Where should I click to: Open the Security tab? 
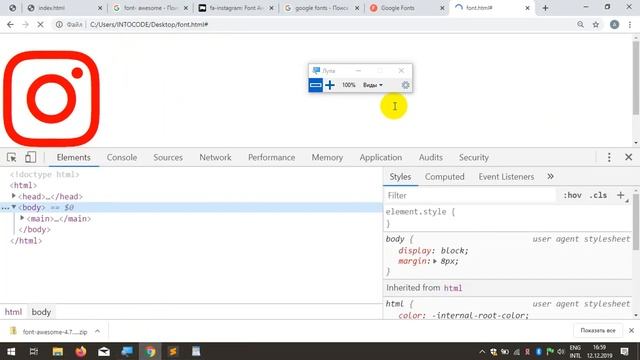pyautogui.click(x=473, y=158)
